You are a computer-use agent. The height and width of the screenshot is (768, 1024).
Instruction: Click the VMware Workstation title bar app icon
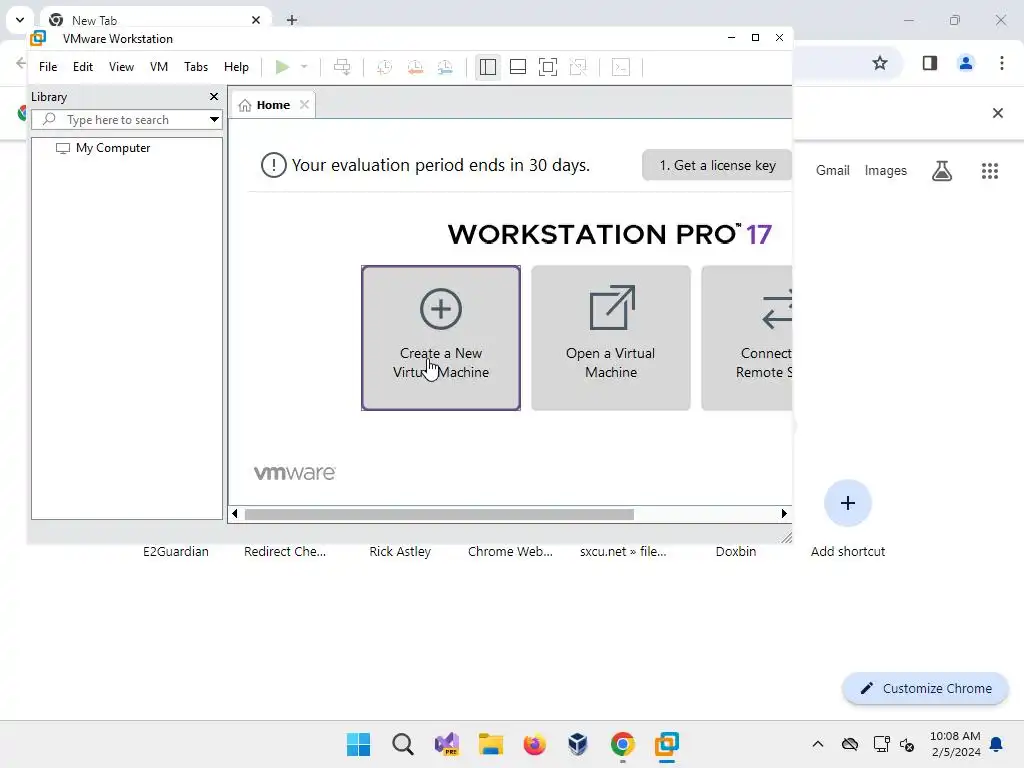click(x=38, y=39)
